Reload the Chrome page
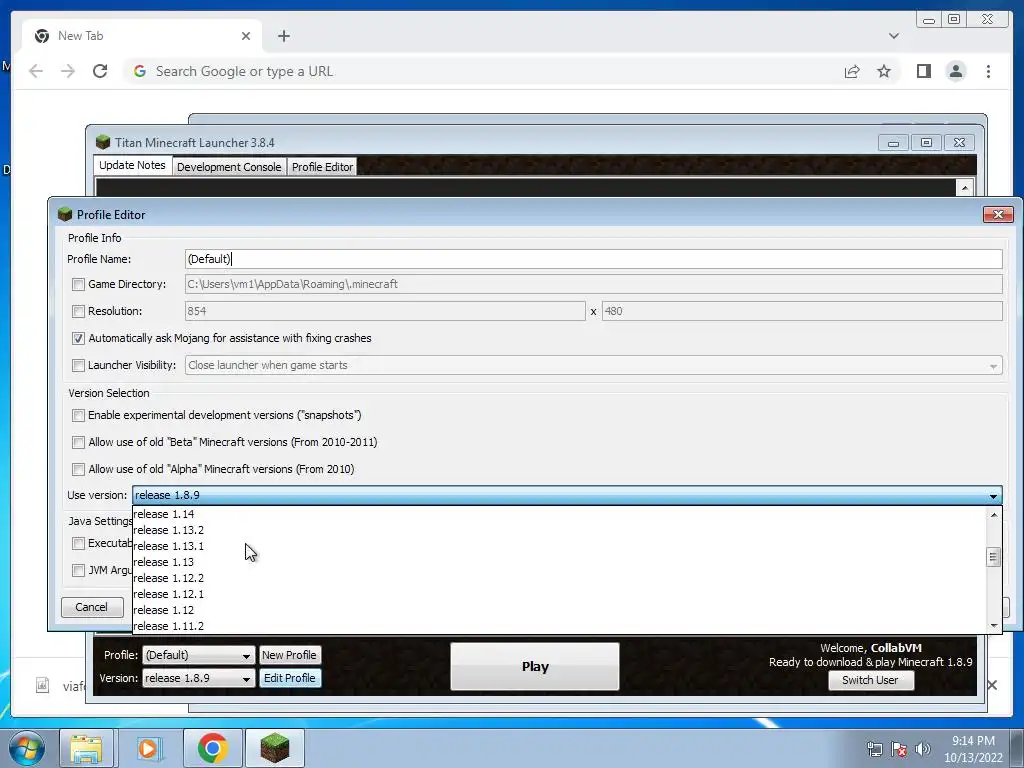 [100, 71]
